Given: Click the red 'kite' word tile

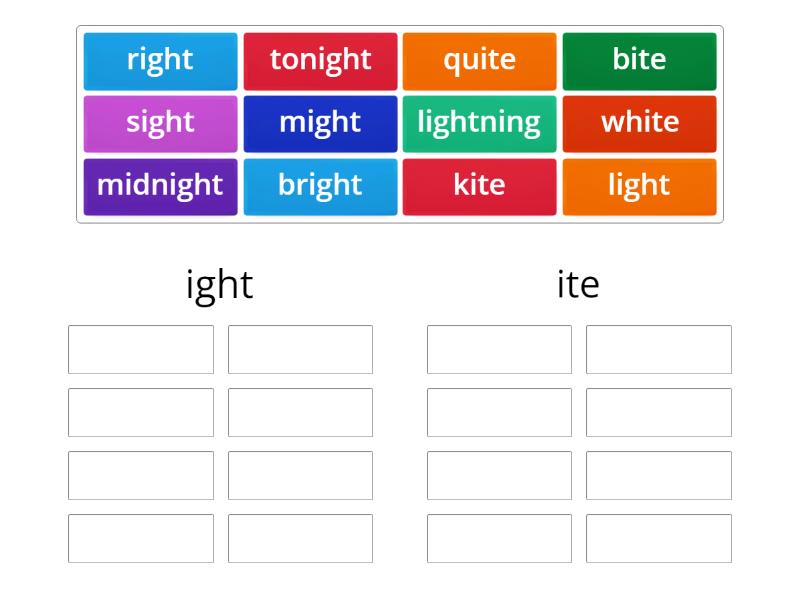Looking at the screenshot, I should point(480,187).
